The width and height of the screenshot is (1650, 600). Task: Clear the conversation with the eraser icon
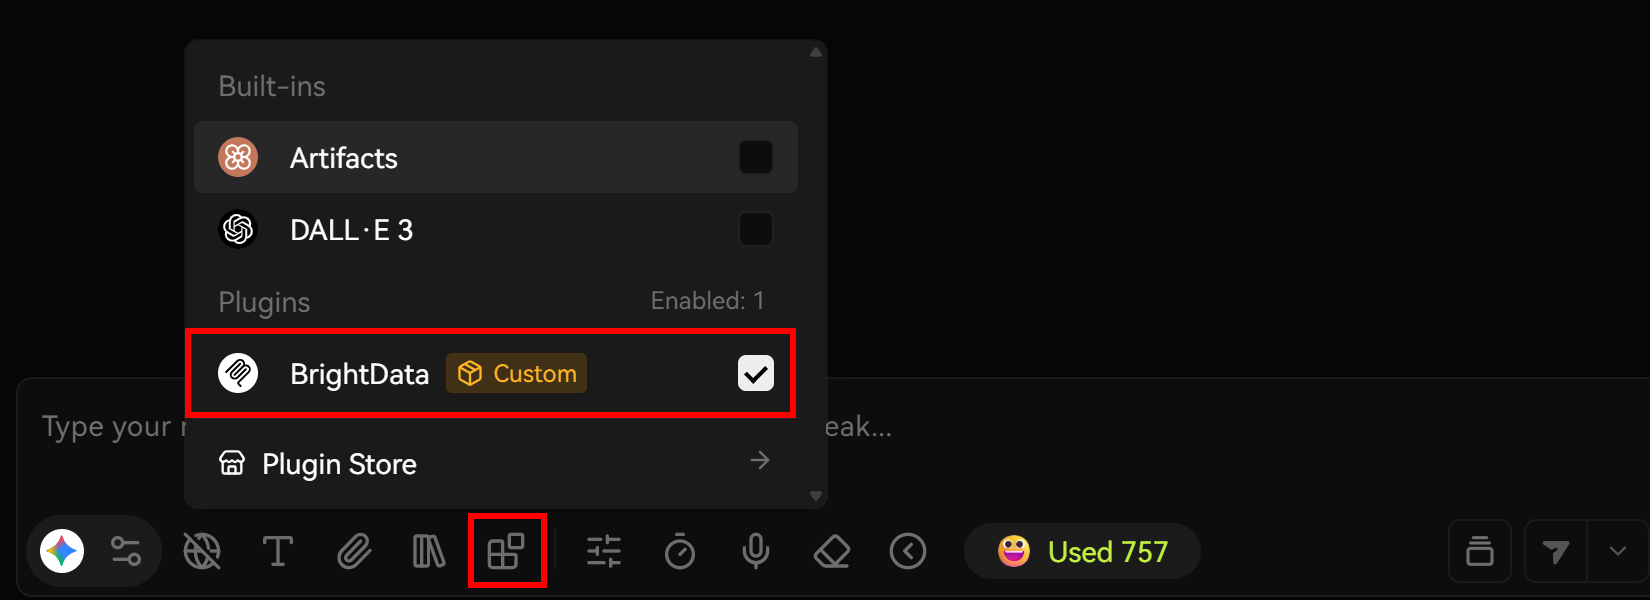pyautogui.click(x=831, y=551)
